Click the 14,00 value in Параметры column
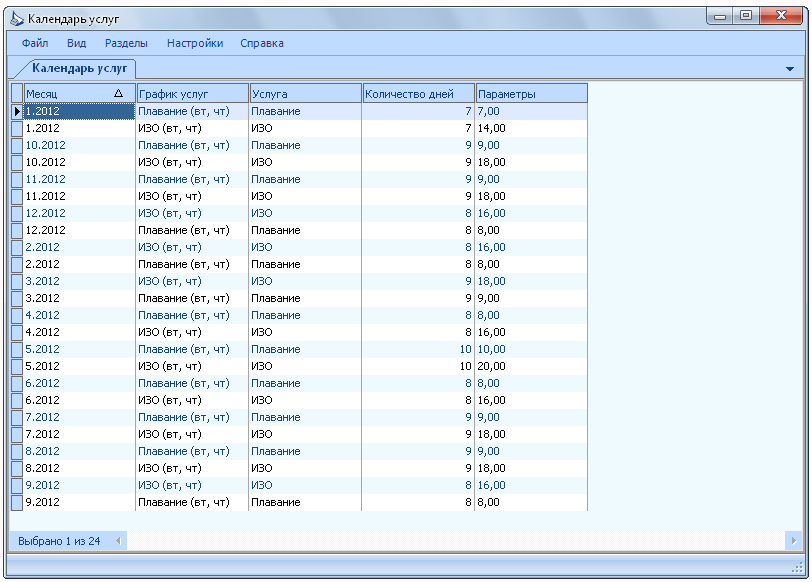The width and height of the screenshot is (812, 582). pos(491,128)
